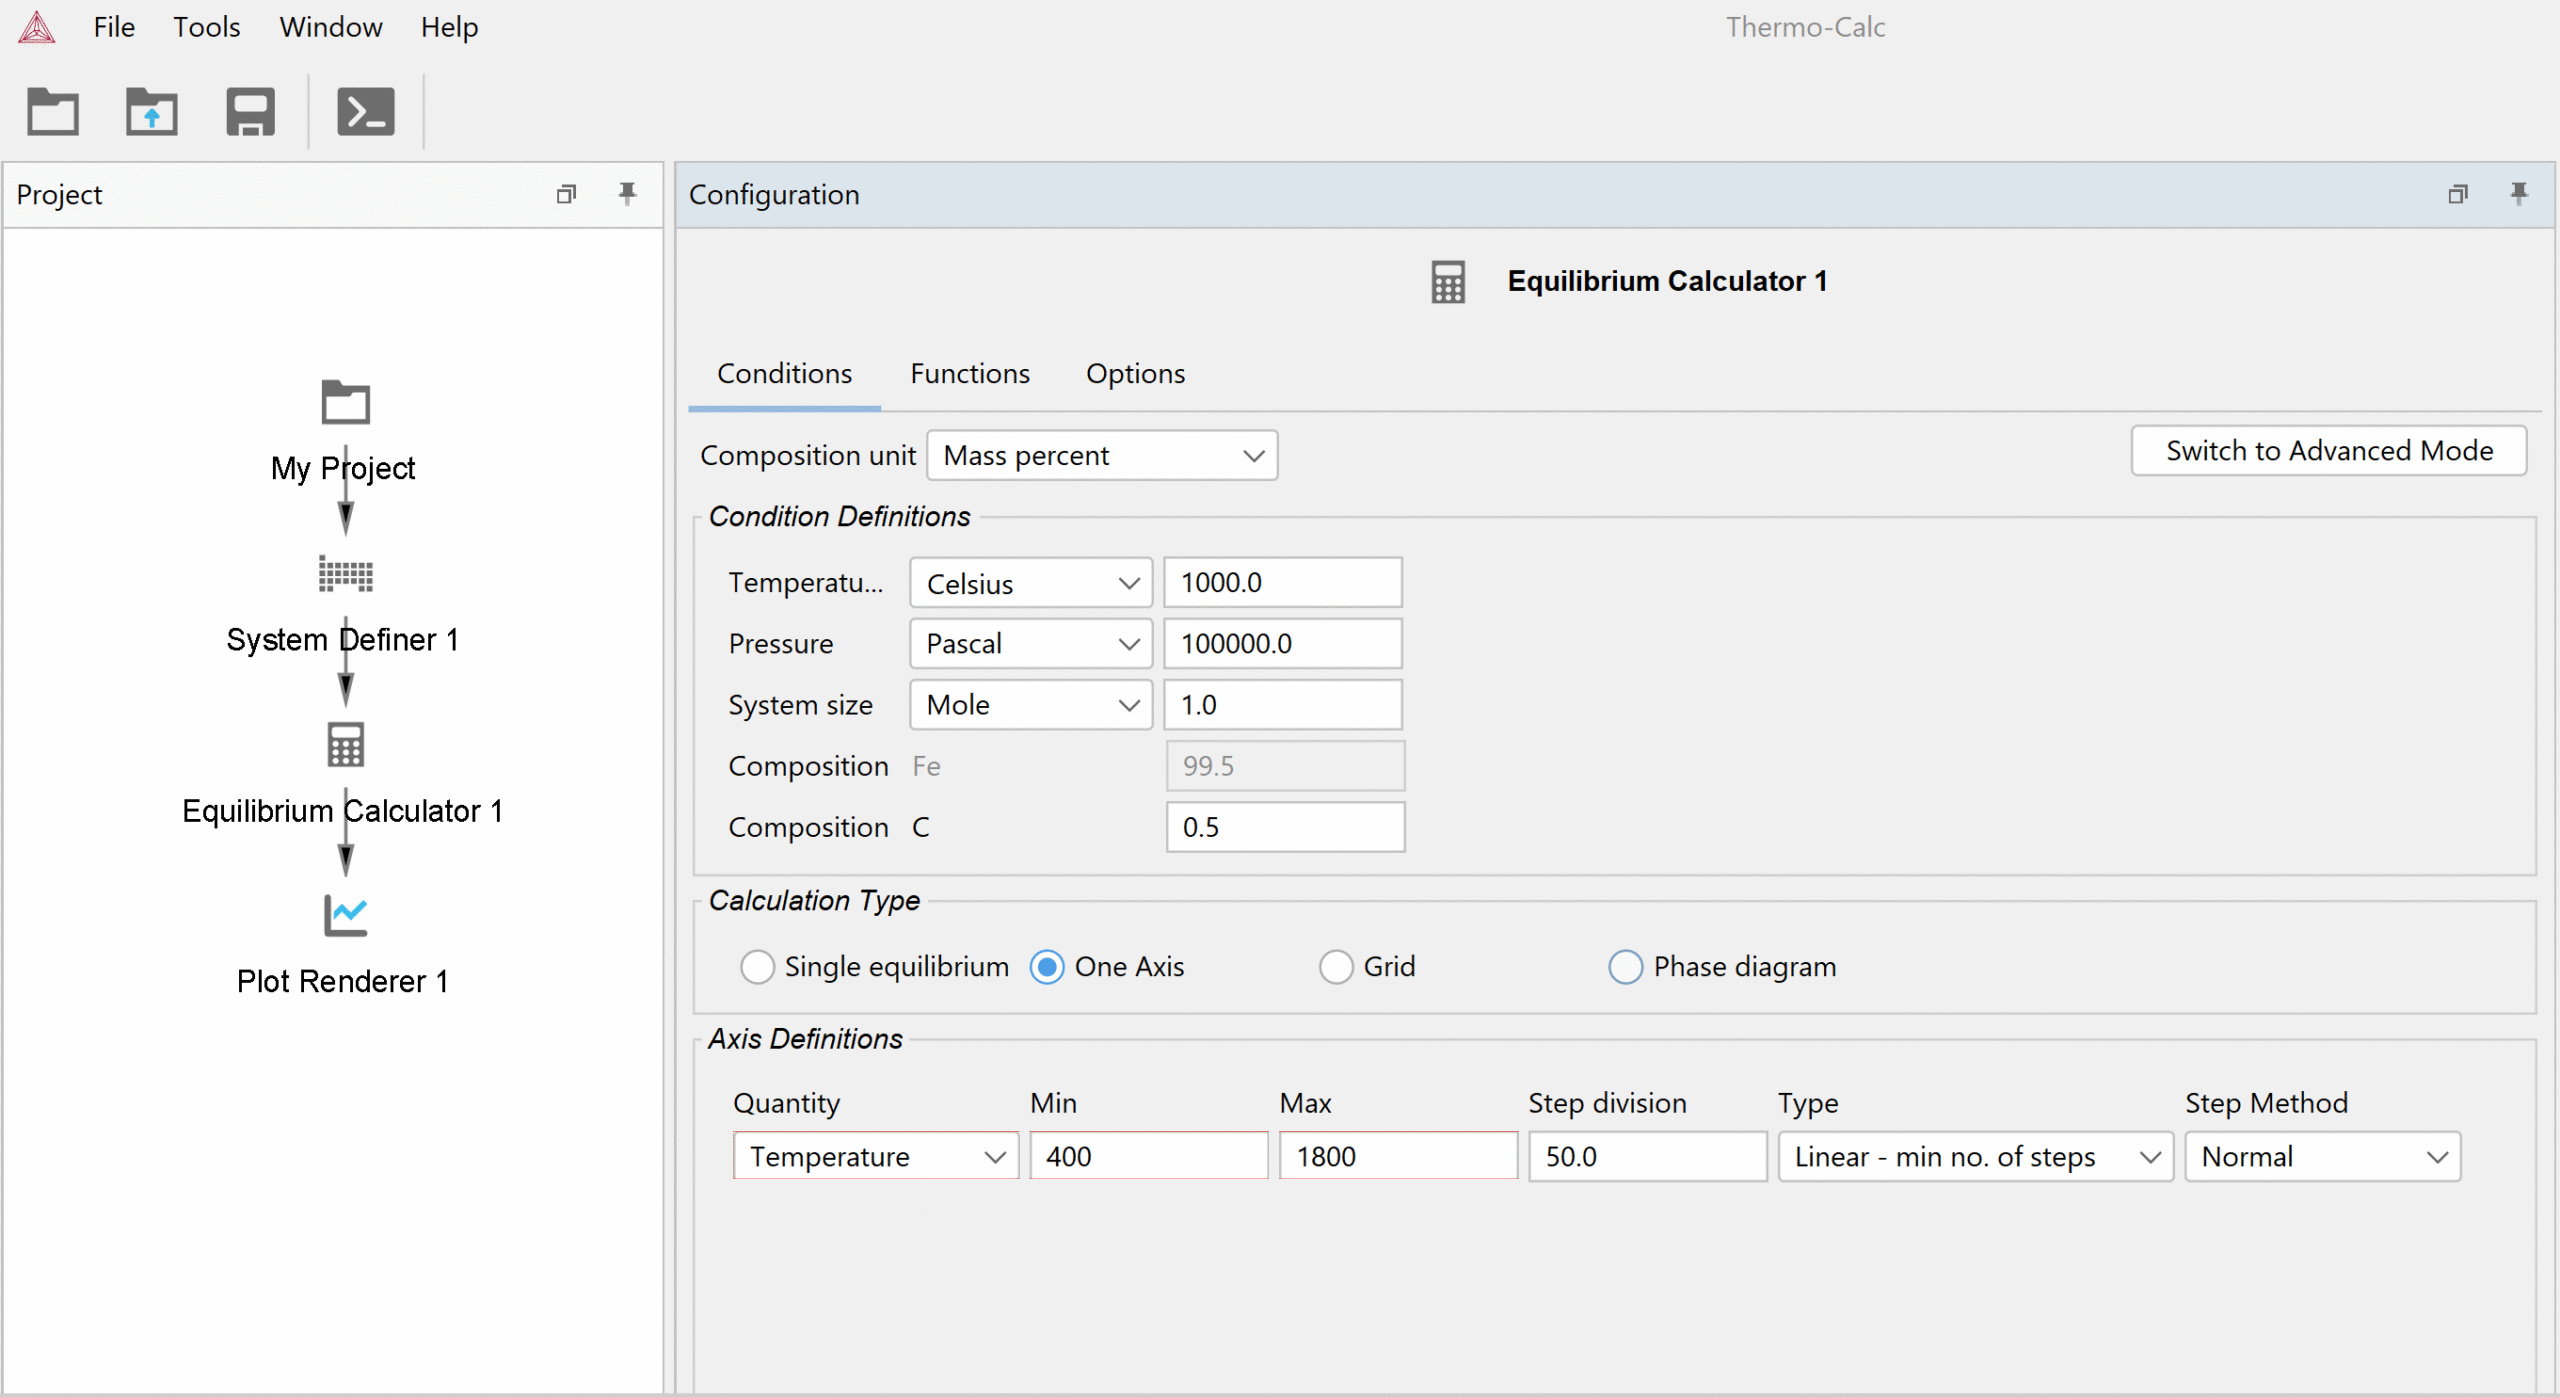This screenshot has width=2560, height=1397.
Task: Open Type Linear min no. of steps dropdown
Action: click(1975, 1157)
